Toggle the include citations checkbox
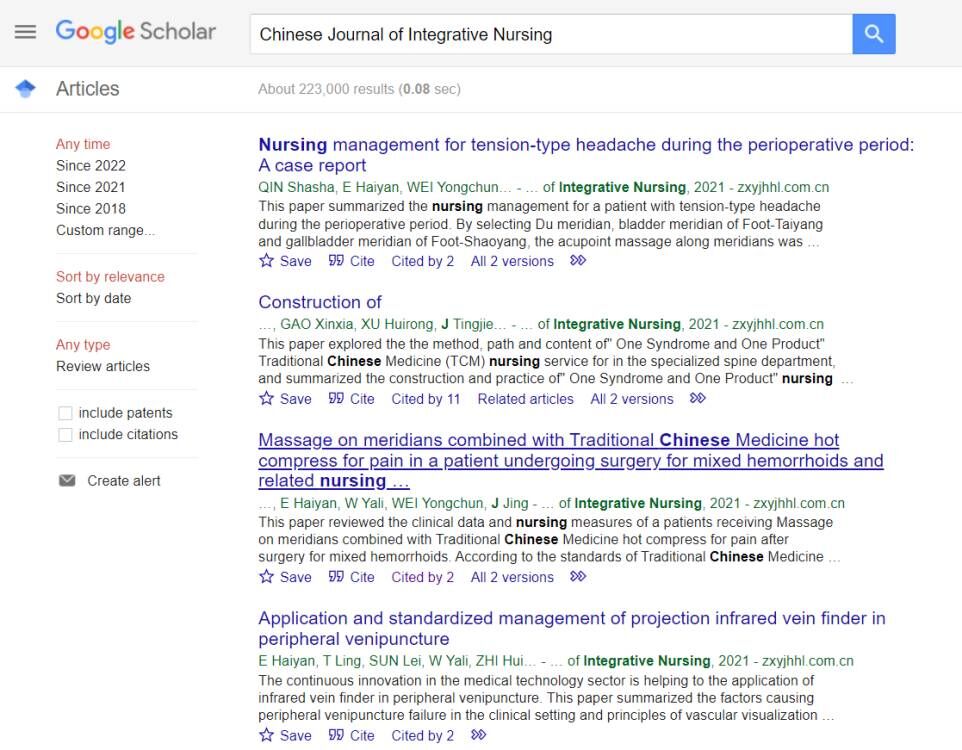This screenshot has width=962, height=750. [65, 435]
